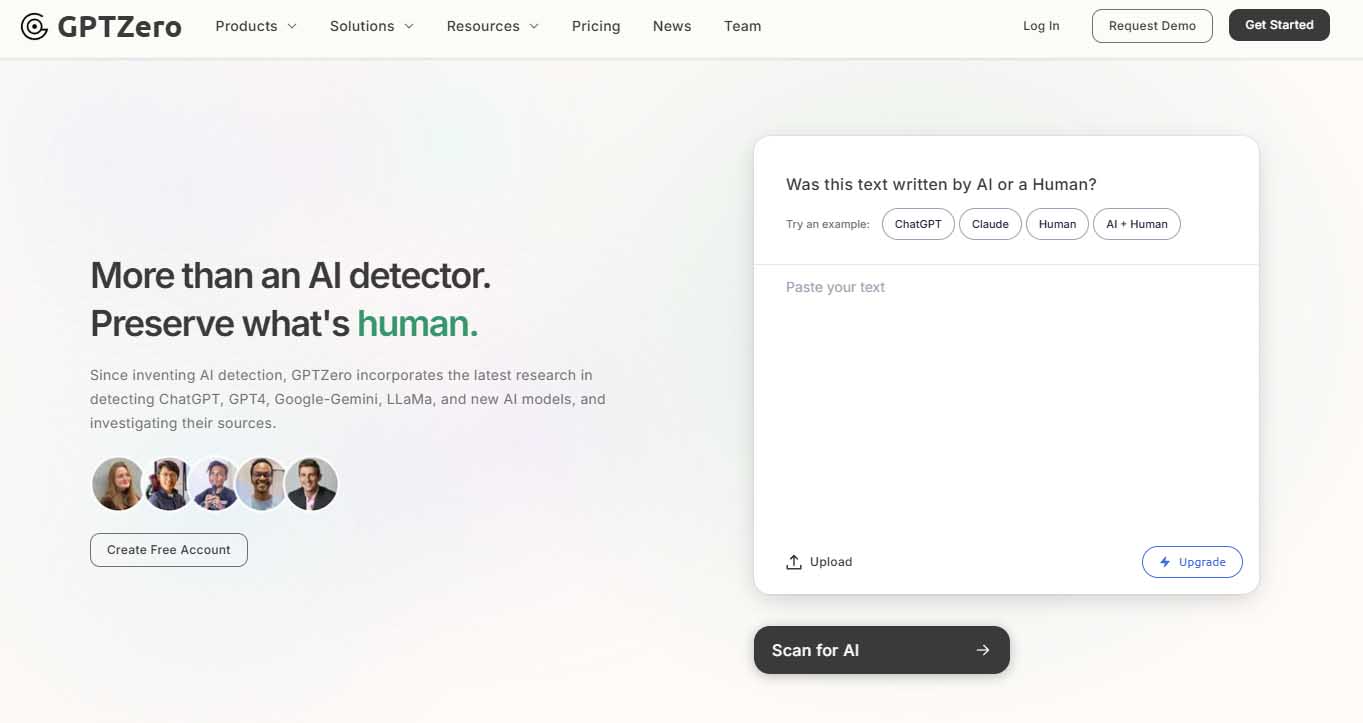Click the fifth team member avatar
The height and width of the screenshot is (723, 1363).
tap(311, 484)
